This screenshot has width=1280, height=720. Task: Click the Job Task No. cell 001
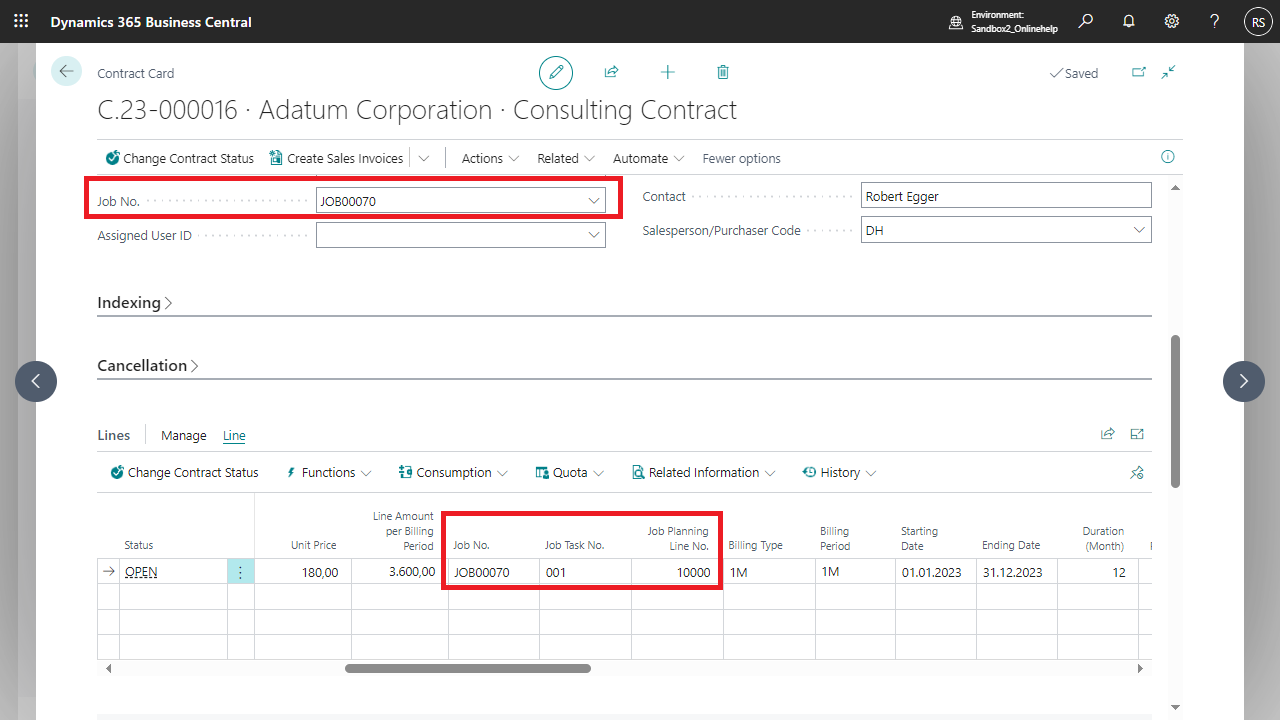[585, 572]
